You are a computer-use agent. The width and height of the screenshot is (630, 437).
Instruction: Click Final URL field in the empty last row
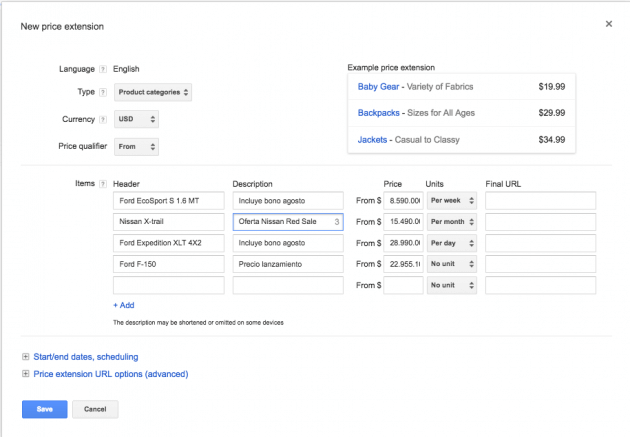(x=540, y=285)
